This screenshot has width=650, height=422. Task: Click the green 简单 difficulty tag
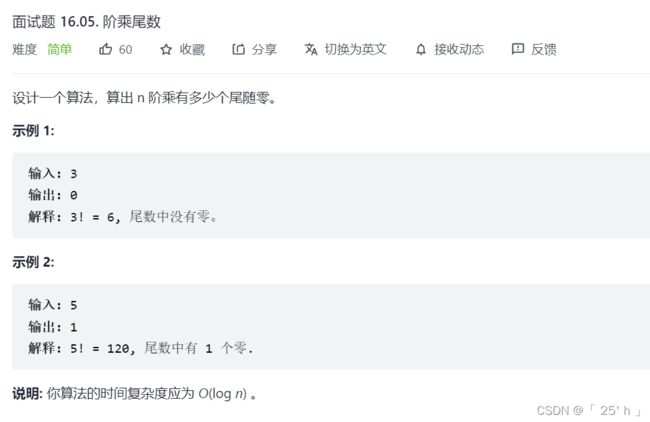(60, 49)
